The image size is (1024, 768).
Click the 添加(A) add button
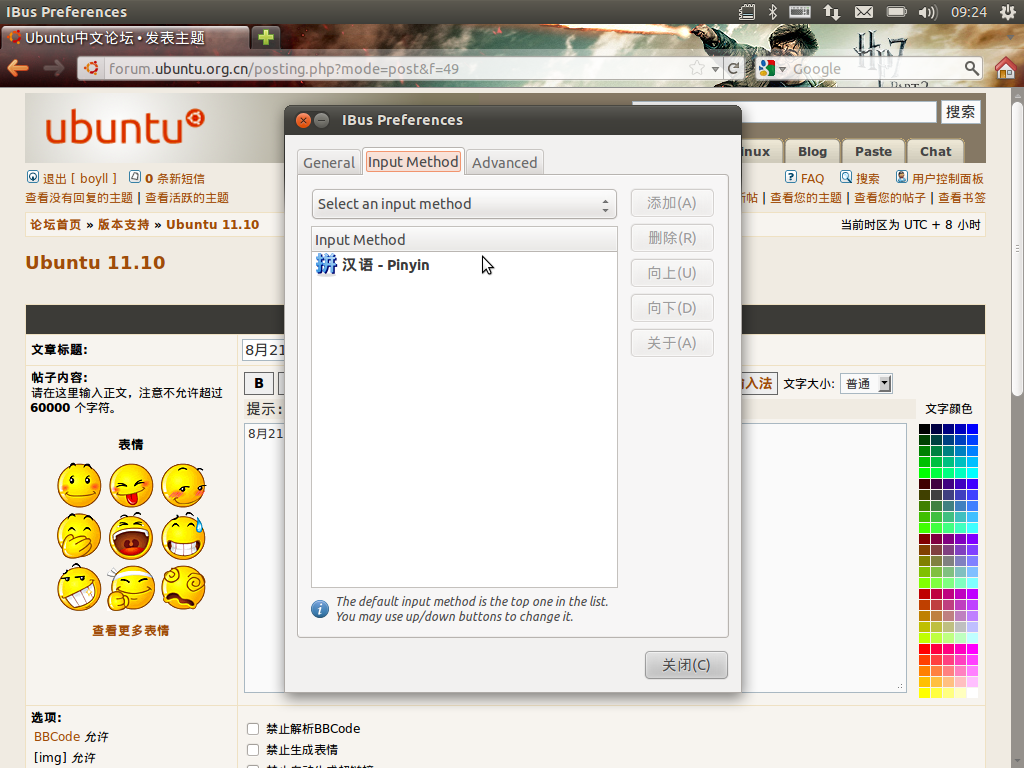672,203
